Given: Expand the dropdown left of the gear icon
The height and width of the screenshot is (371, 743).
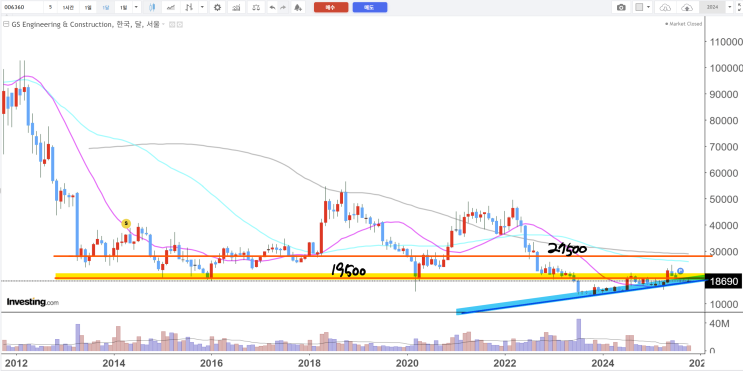Looking at the screenshot, I should (x=202, y=7).
